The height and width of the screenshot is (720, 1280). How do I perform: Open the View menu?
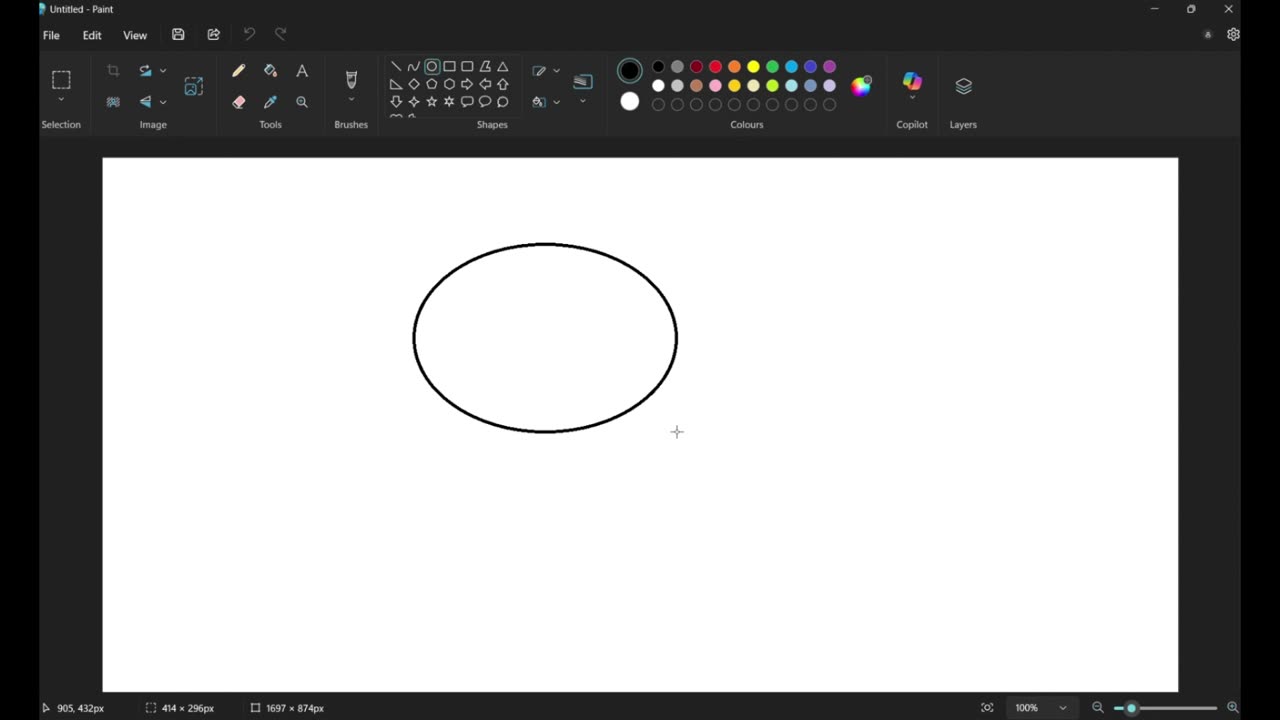click(135, 35)
